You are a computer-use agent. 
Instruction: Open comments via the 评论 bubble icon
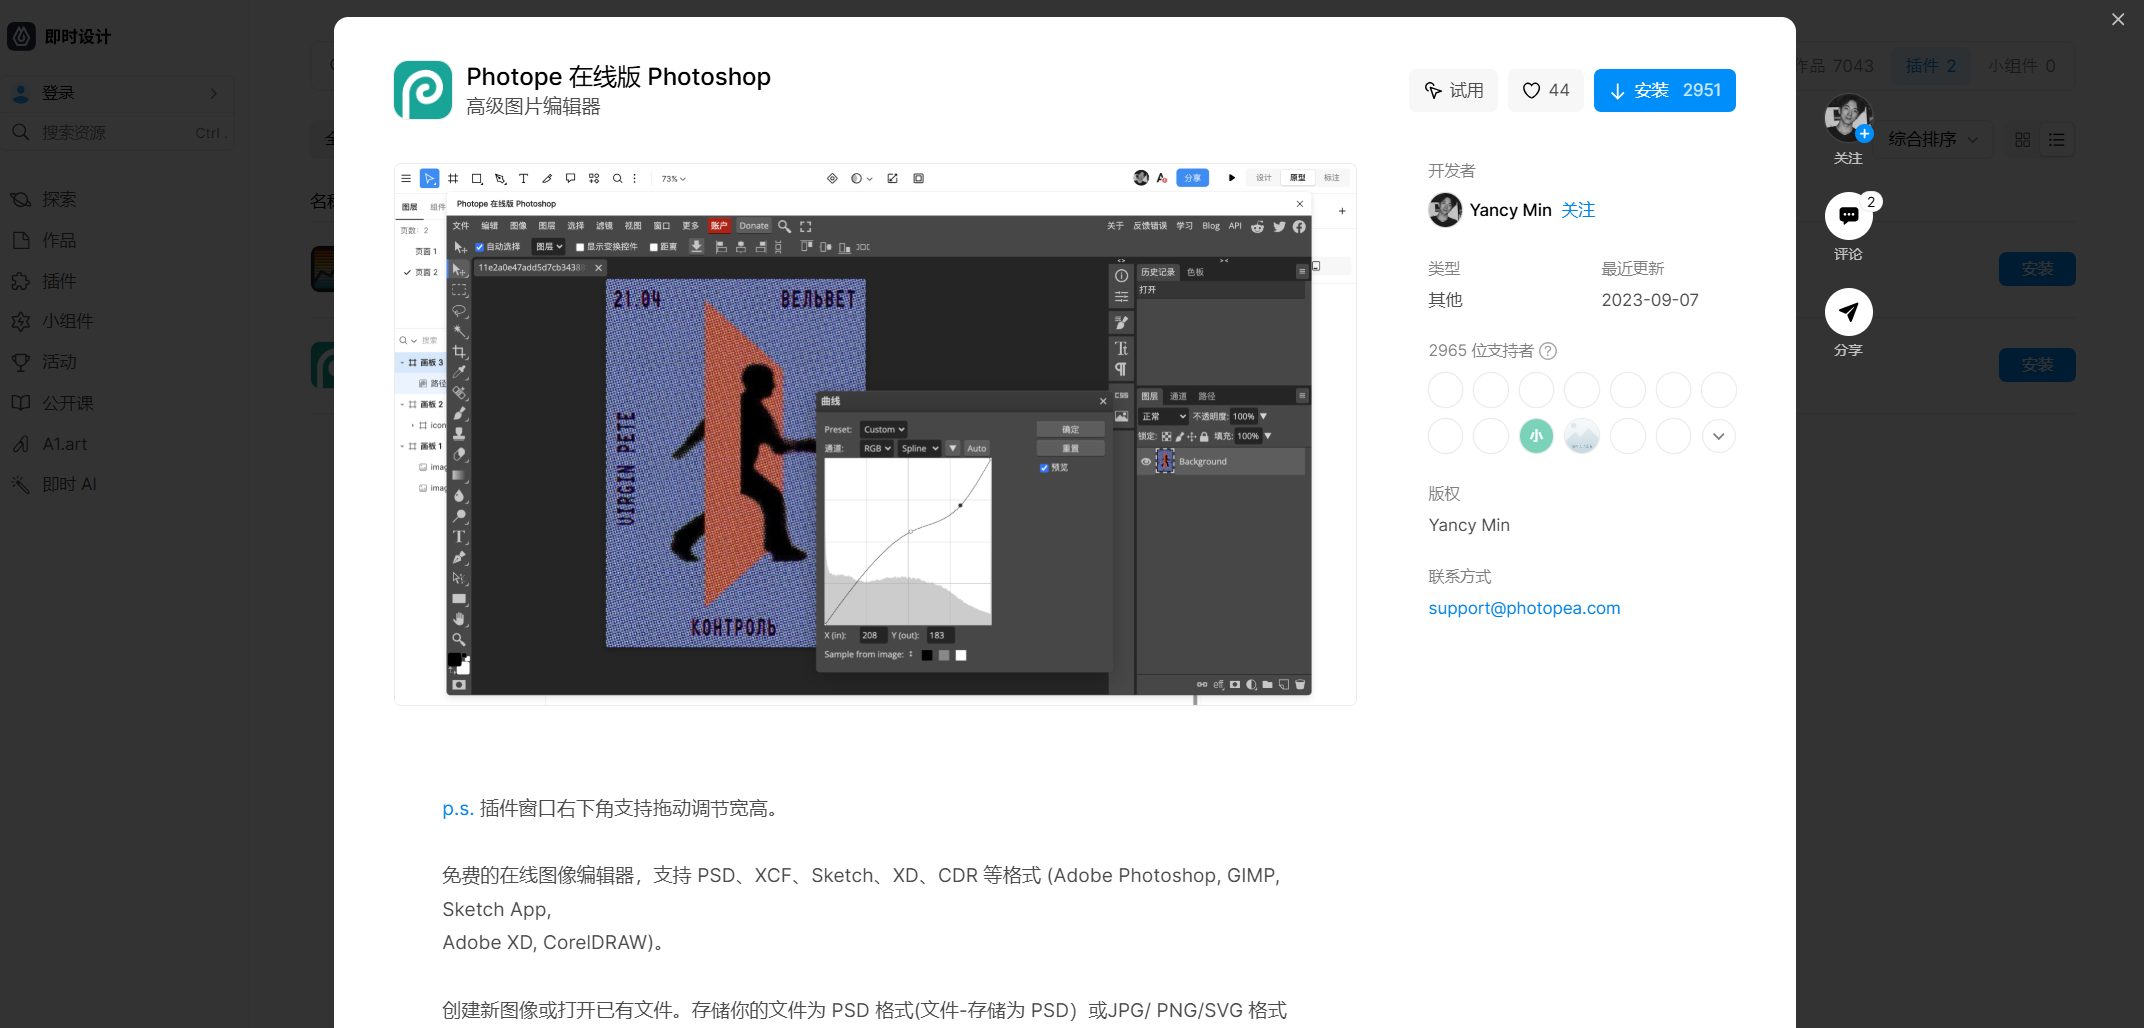click(x=1848, y=215)
